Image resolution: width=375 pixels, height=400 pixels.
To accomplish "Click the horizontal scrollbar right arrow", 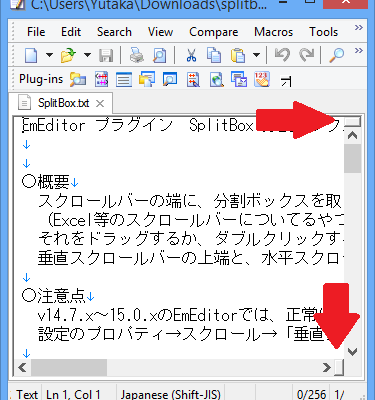I will point(327,368).
